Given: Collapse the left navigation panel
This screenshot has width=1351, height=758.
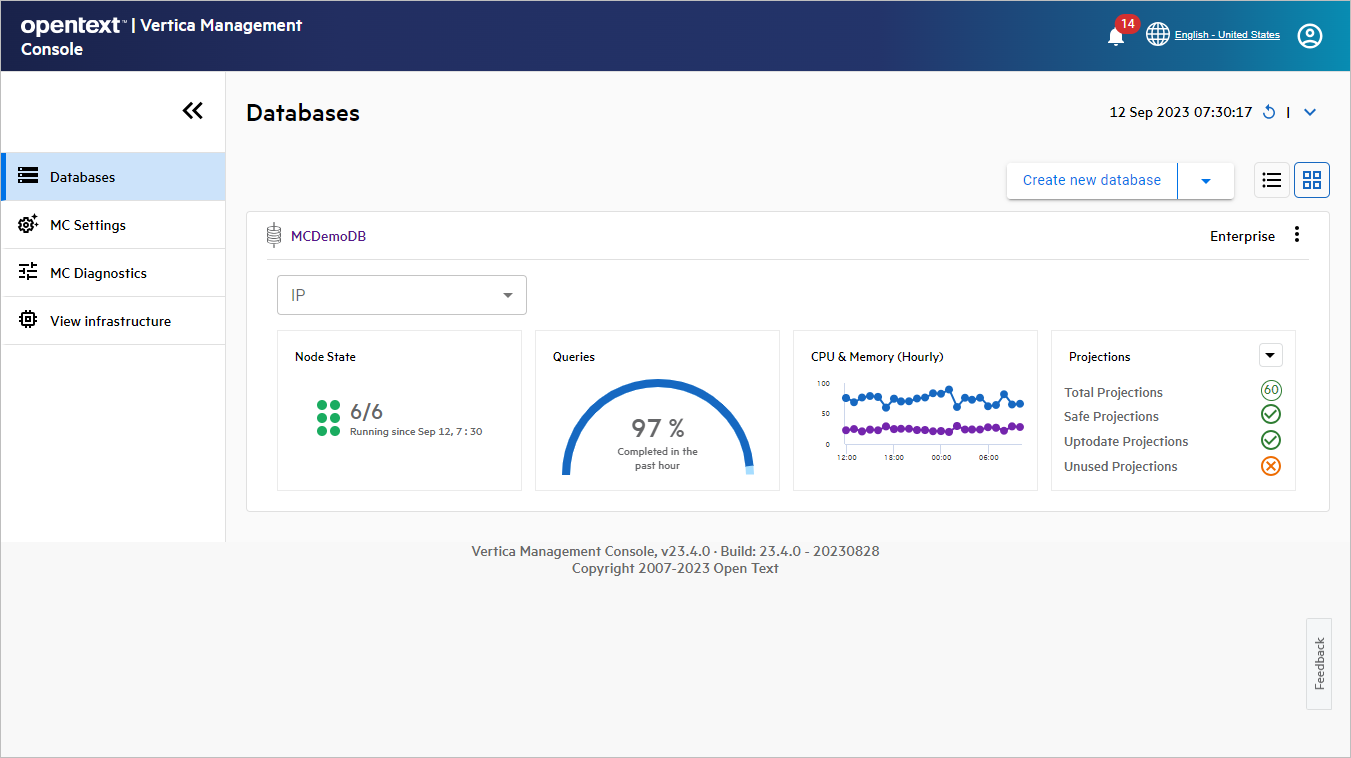Looking at the screenshot, I should click(x=193, y=110).
